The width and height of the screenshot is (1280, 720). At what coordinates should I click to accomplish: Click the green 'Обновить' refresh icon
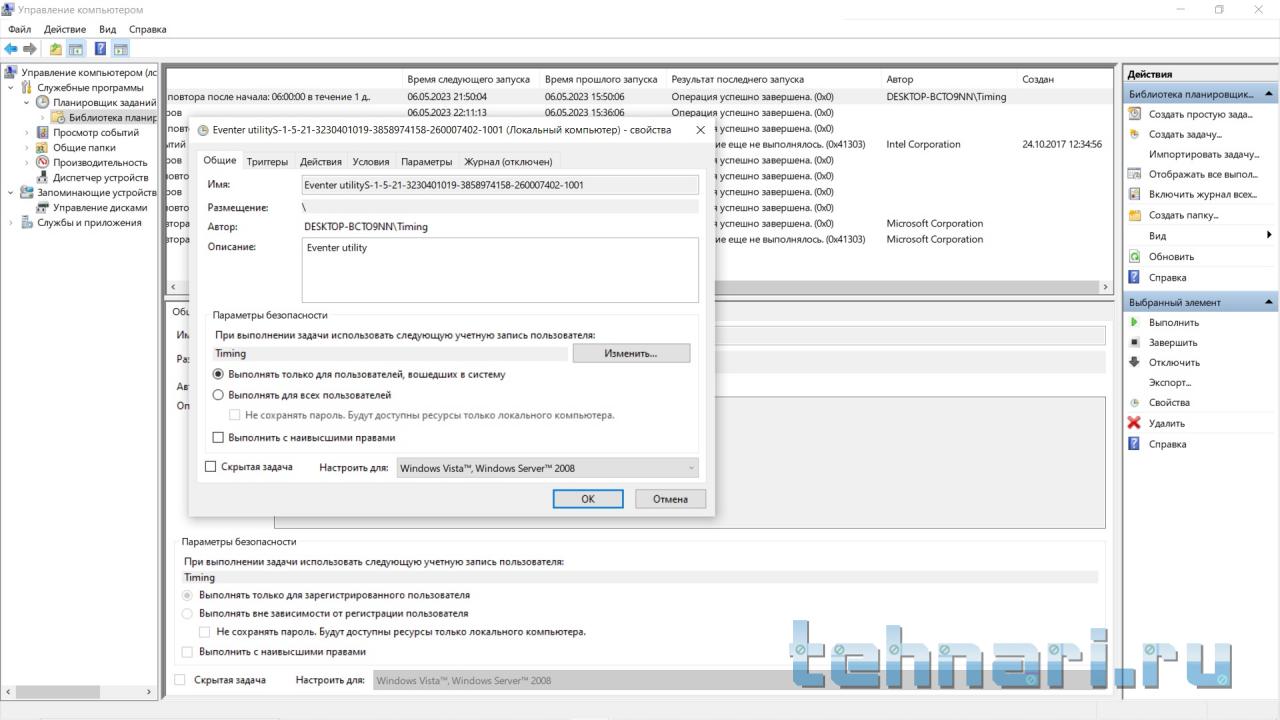point(1134,257)
